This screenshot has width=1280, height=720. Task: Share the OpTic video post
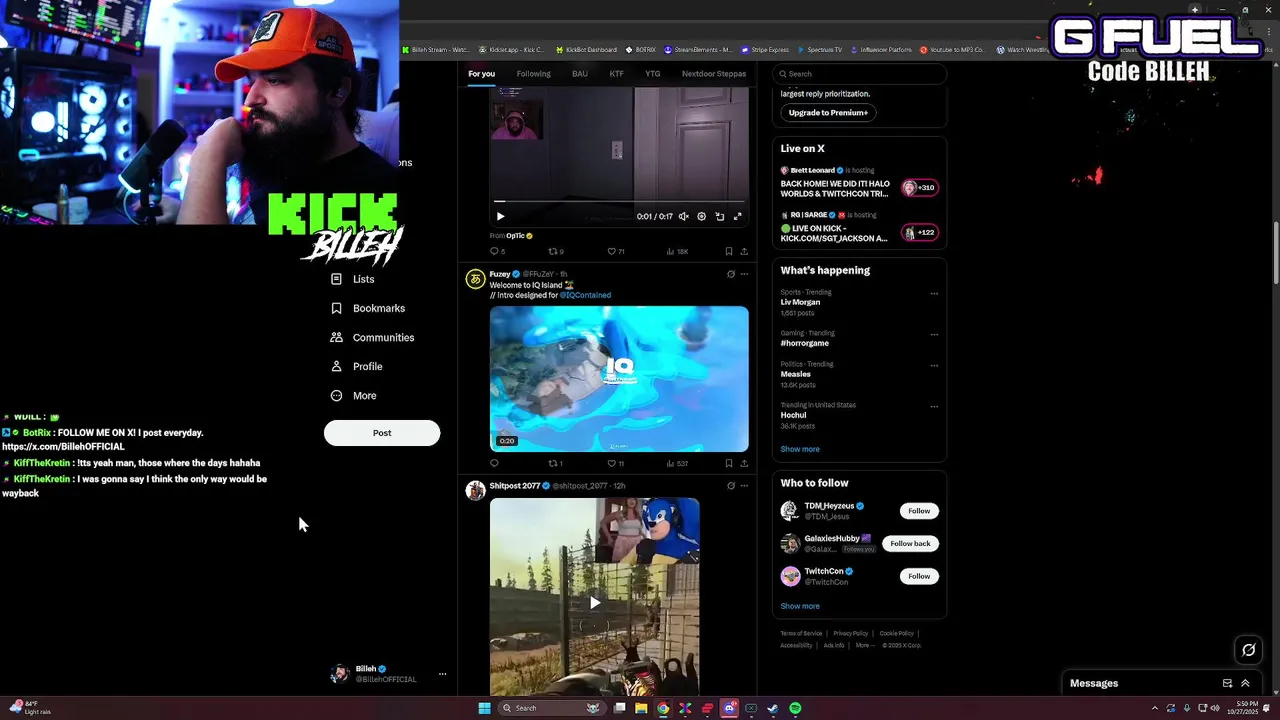[744, 252]
